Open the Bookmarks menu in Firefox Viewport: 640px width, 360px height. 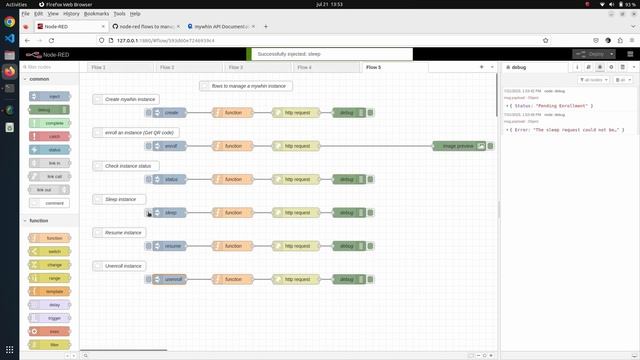point(96,14)
